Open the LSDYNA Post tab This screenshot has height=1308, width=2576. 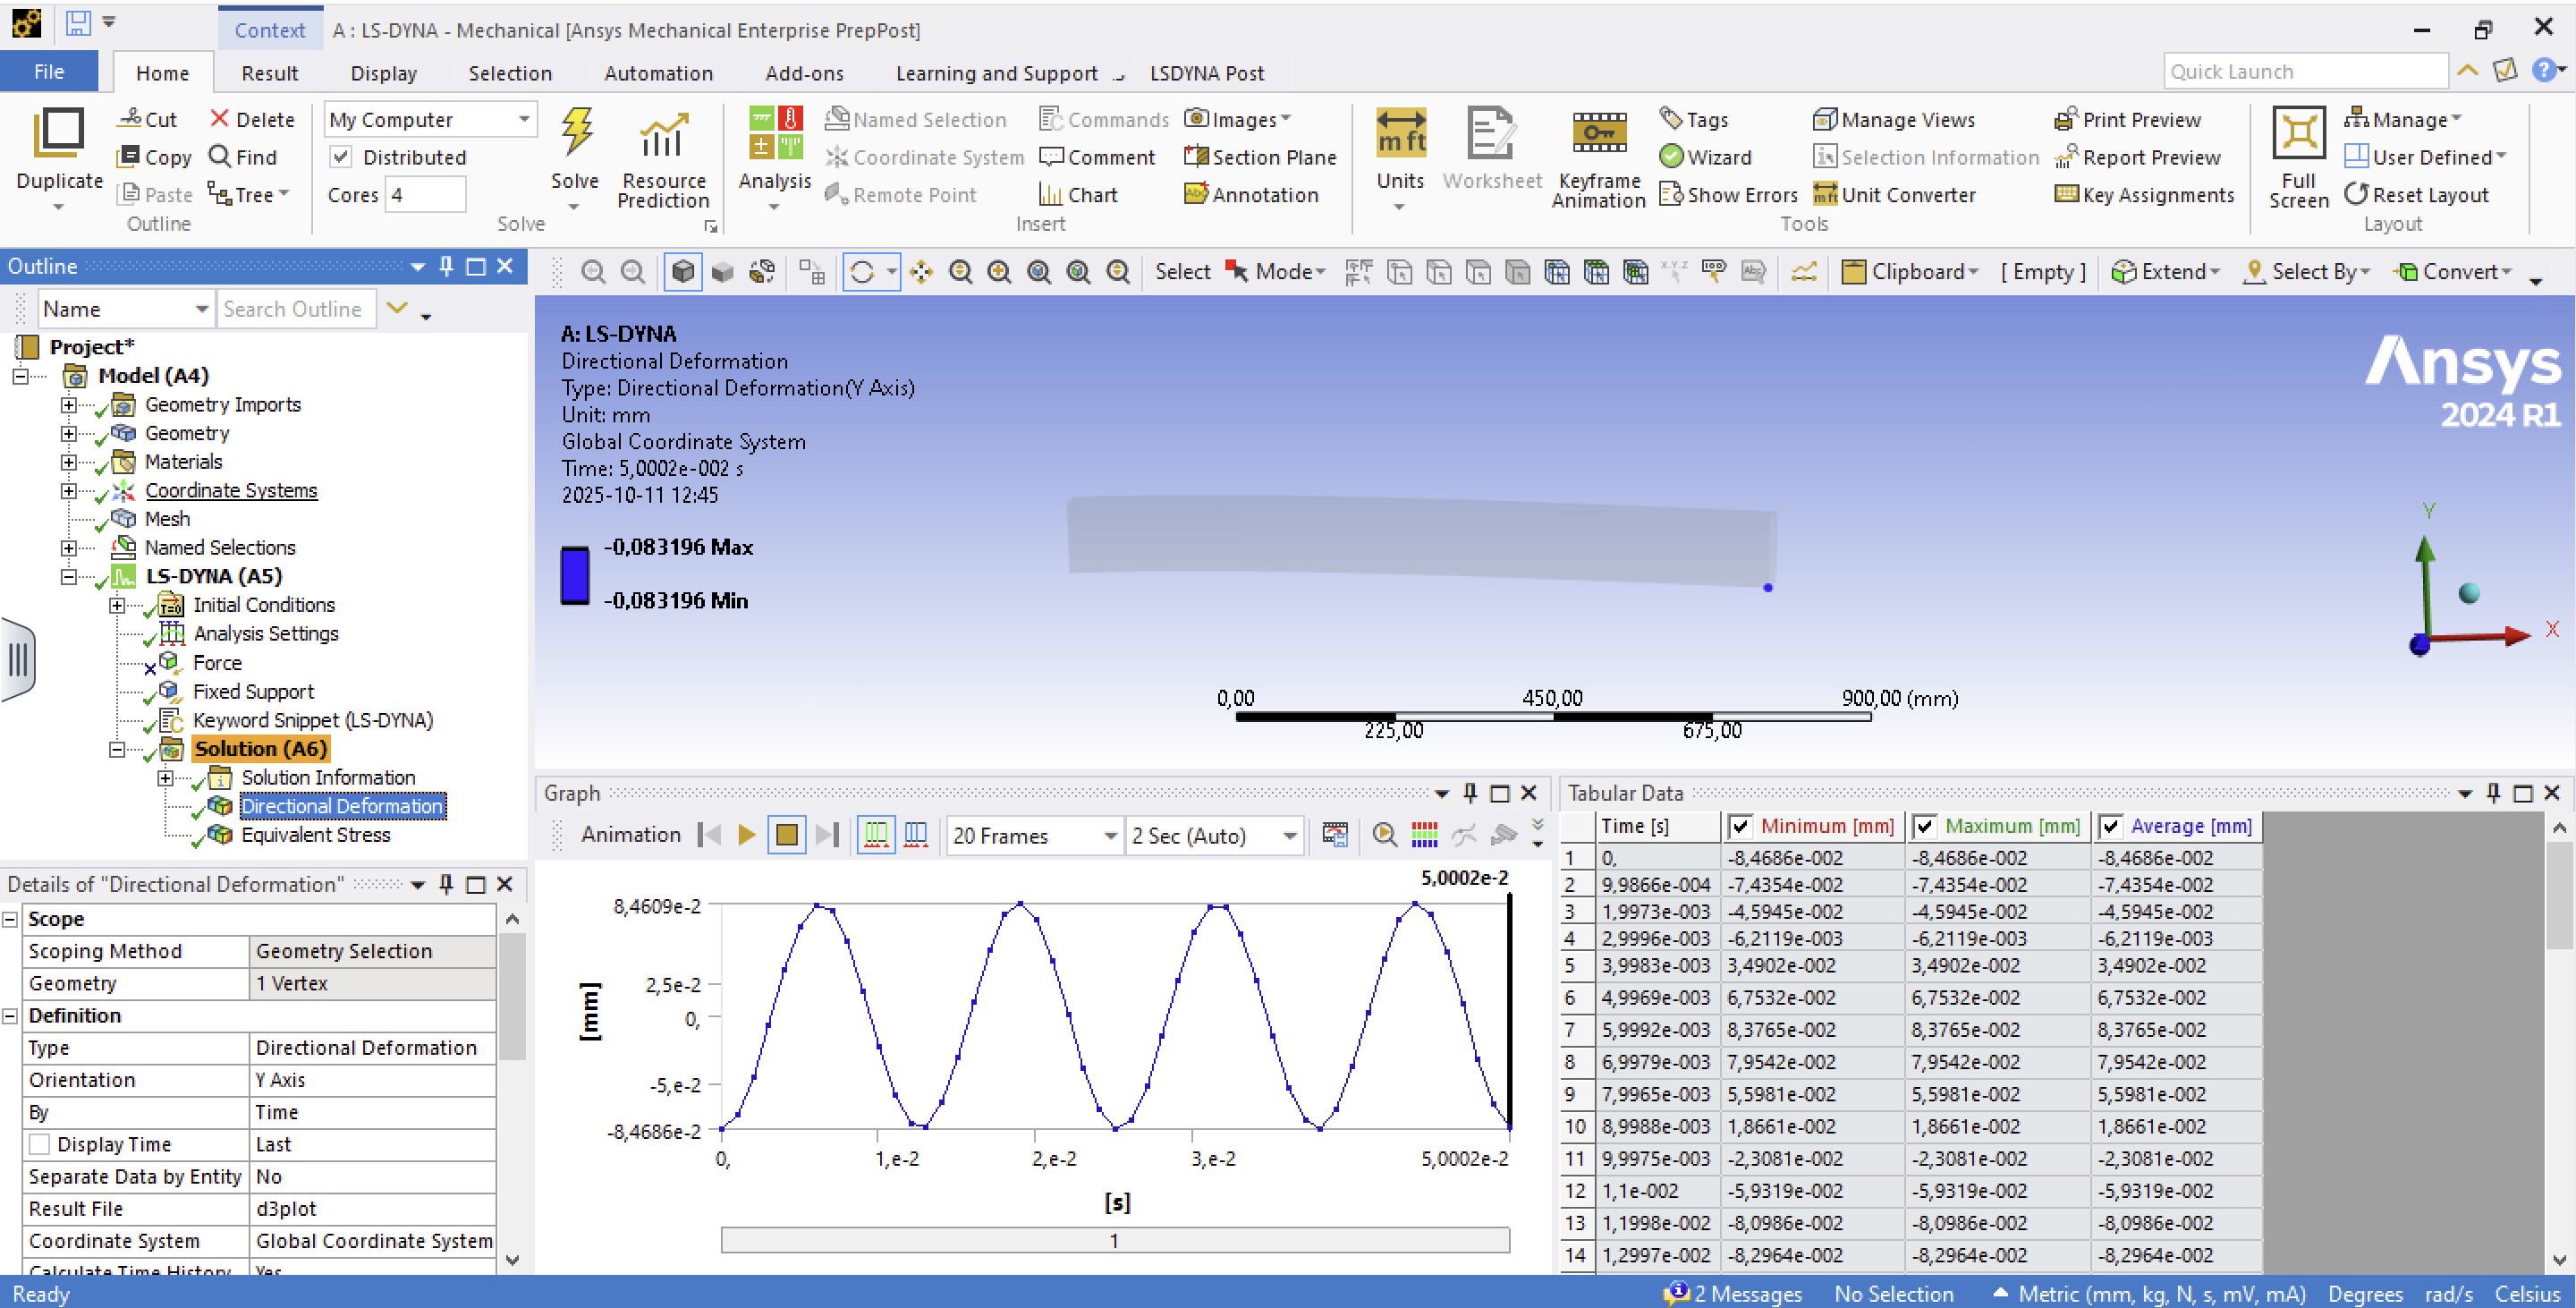[x=1206, y=73]
